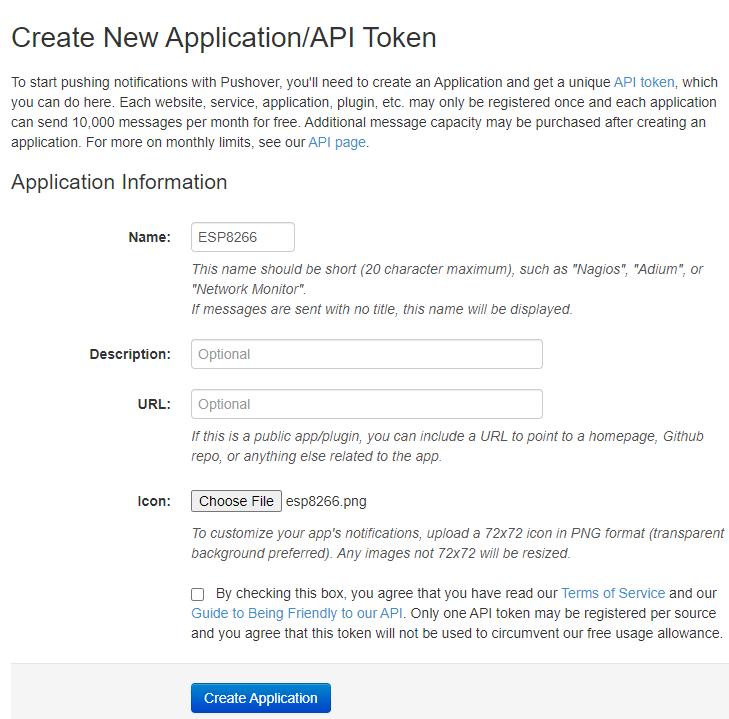Click the "By checking this box" agreement text

click(385, 593)
